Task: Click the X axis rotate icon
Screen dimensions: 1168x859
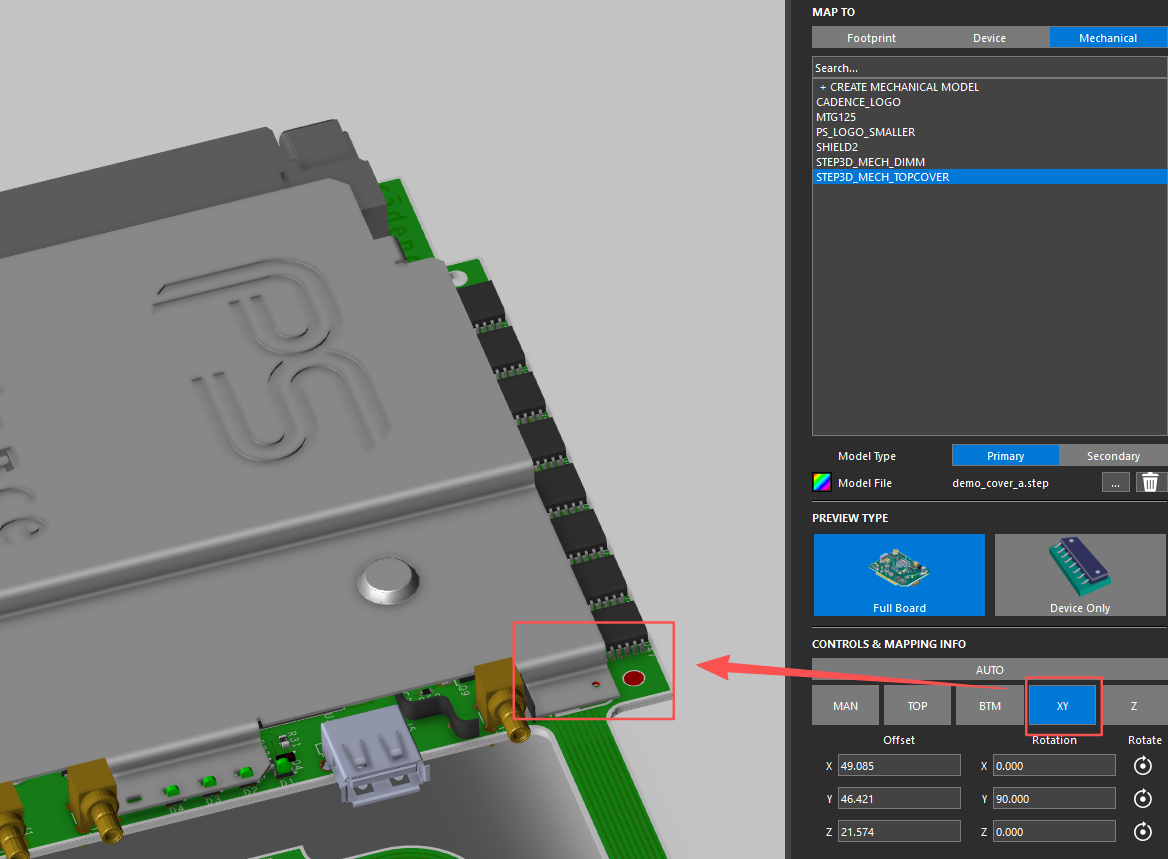Action: pyautogui.click(x=1142, y=766)
